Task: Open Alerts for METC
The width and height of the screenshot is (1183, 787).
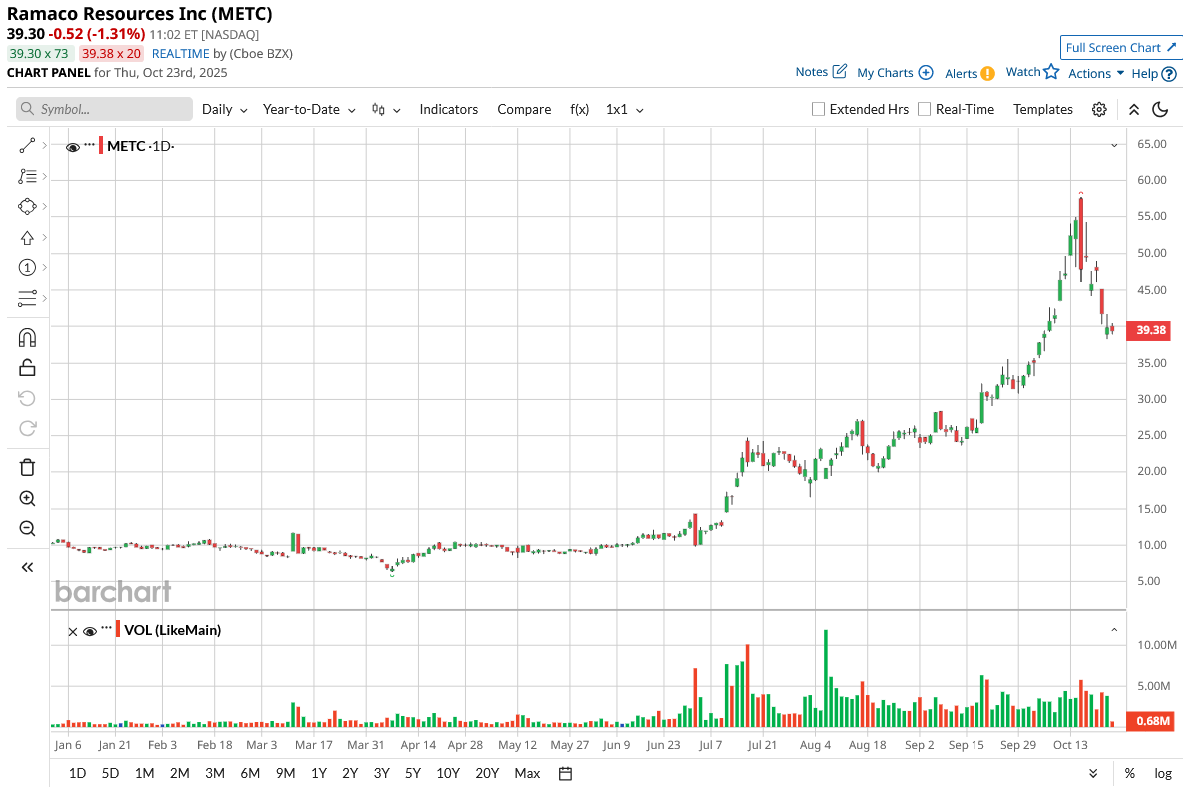Action: tap(969, 73)
